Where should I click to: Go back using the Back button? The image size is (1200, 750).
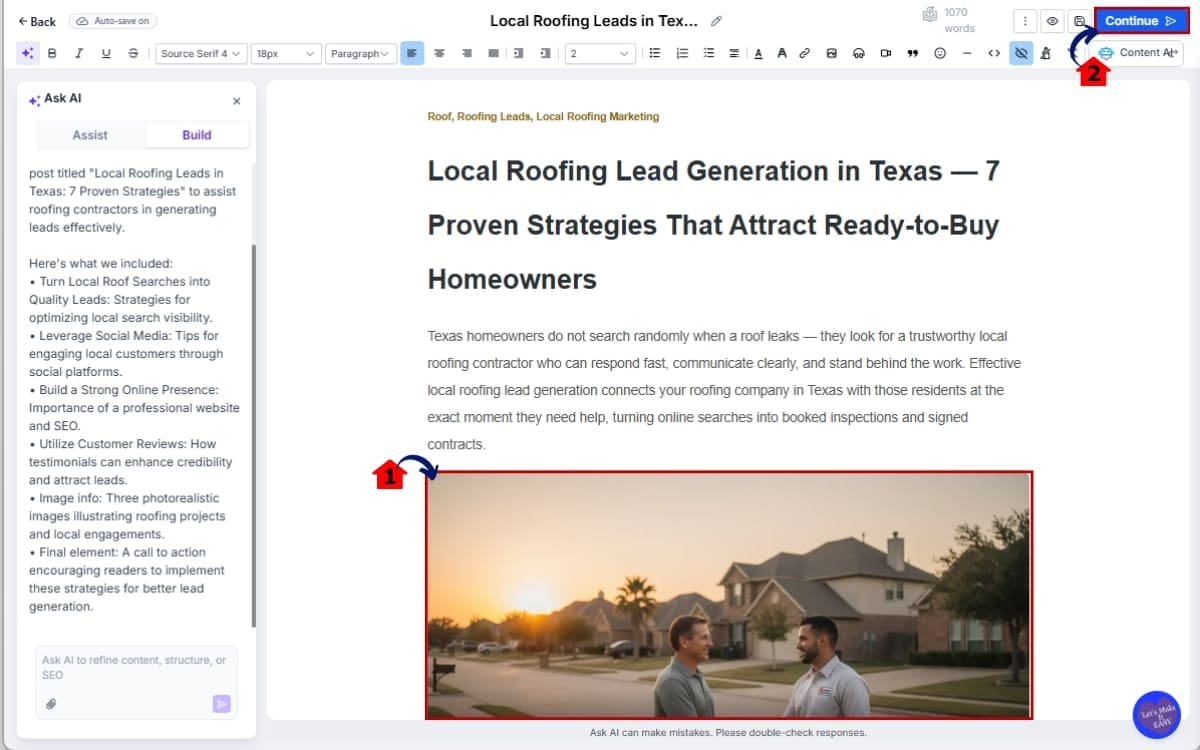(37, 21)
